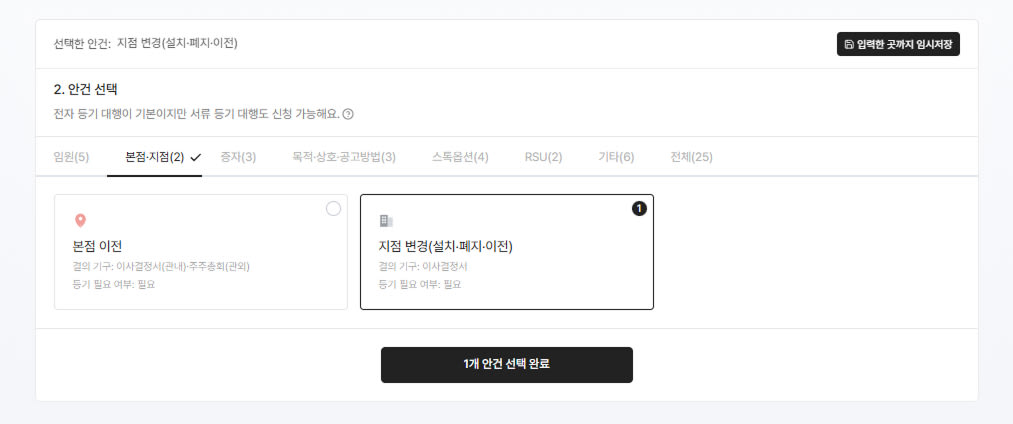Screen dimensions: 1013x424
Task: Deselect the numbered 1 badge on 지점 변경
Action: pos(639,208)
